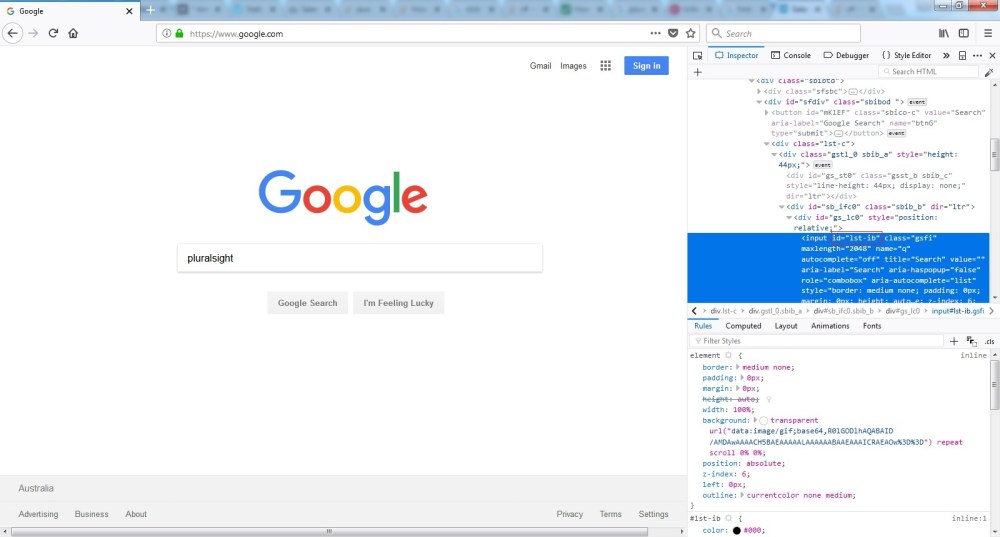Focus the Filter Styles field
This screenshot has width=1000, height=537.
(817, 341)
